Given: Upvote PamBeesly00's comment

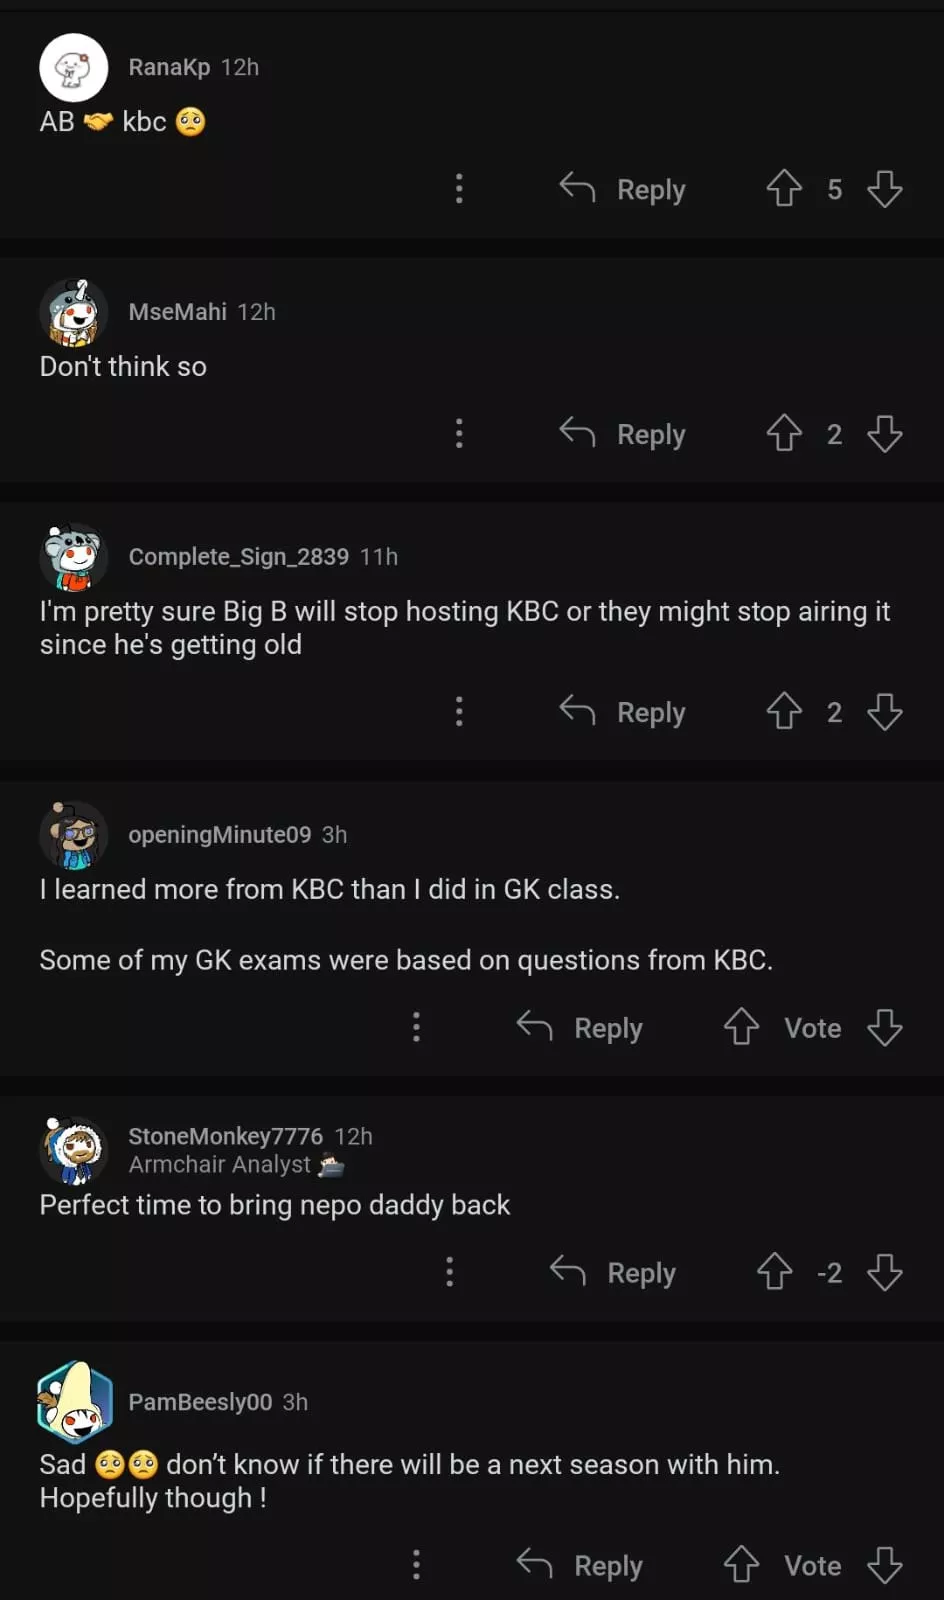Looking at the screenshot, I should tap(741, 1564).
